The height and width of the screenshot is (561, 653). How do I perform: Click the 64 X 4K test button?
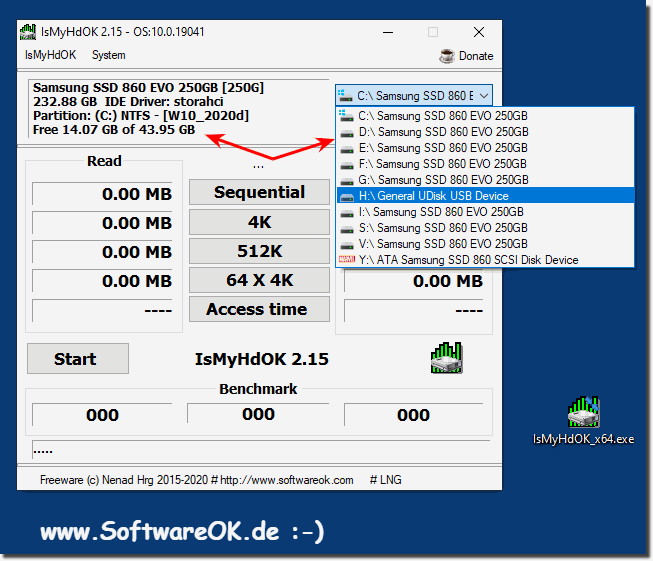click(x=259, y=280)
